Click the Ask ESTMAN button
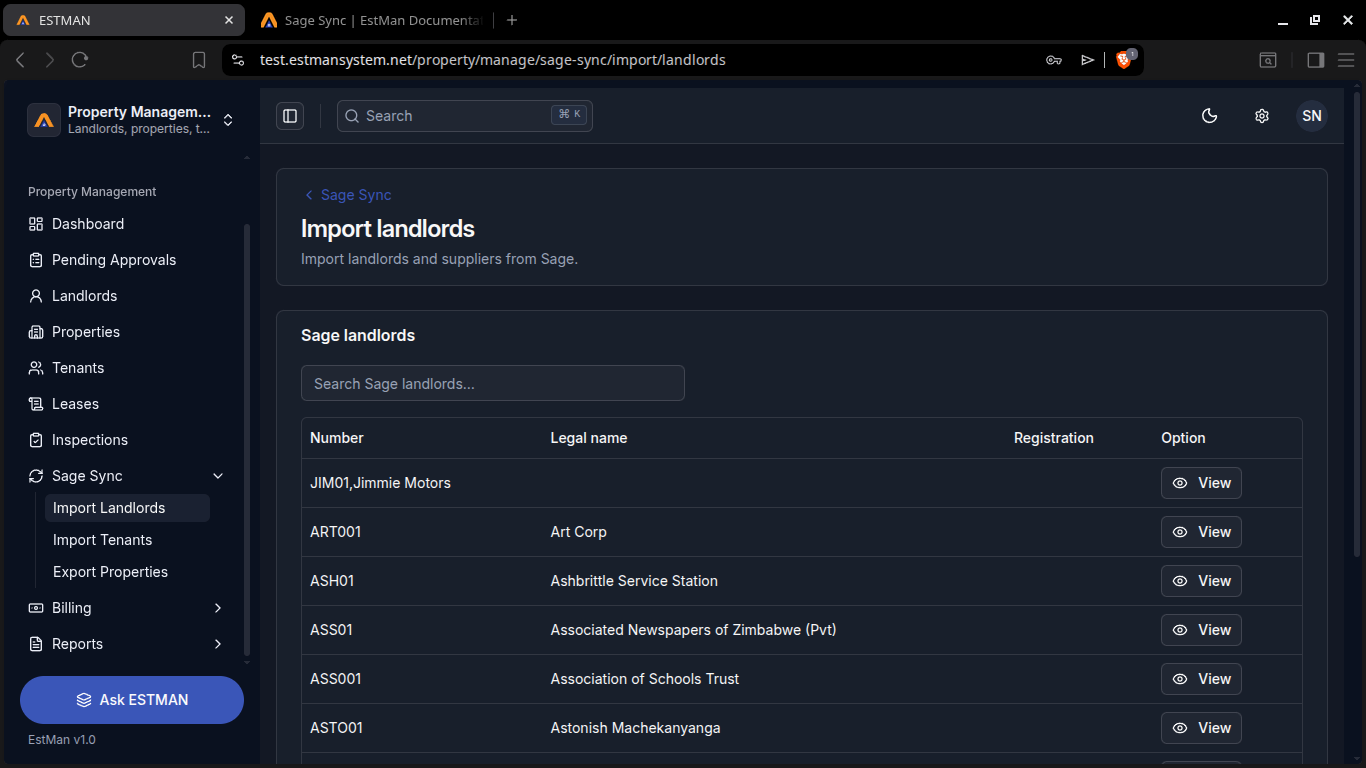This screenshot has height=768, width=1366. click(132, 700)
